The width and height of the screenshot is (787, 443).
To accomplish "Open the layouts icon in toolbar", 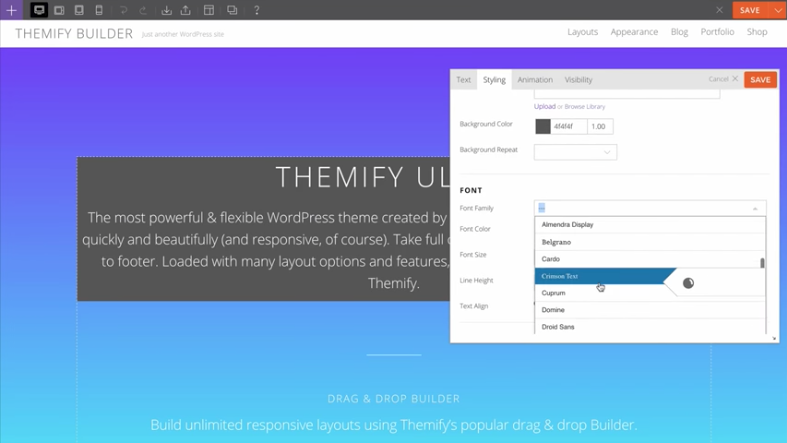I will [209, 10].
